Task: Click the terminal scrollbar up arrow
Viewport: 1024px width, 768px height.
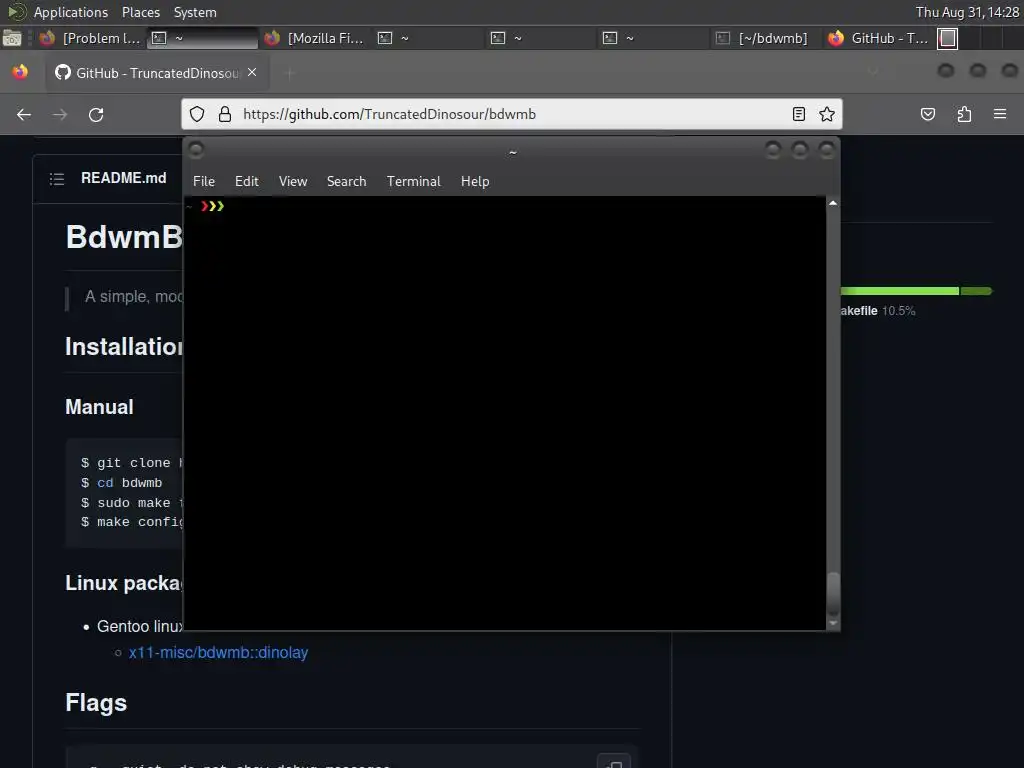Action: pyautogui.click(x=833, y=203)
